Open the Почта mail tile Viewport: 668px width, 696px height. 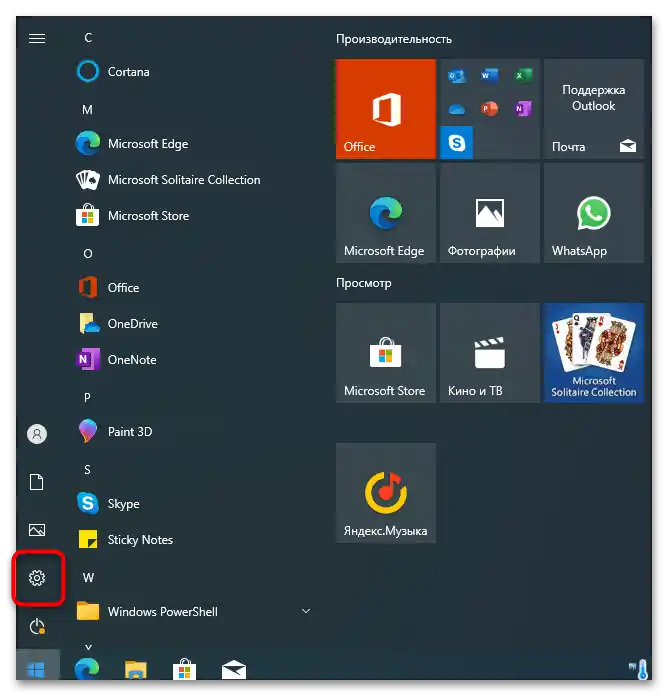coord(594,109)
